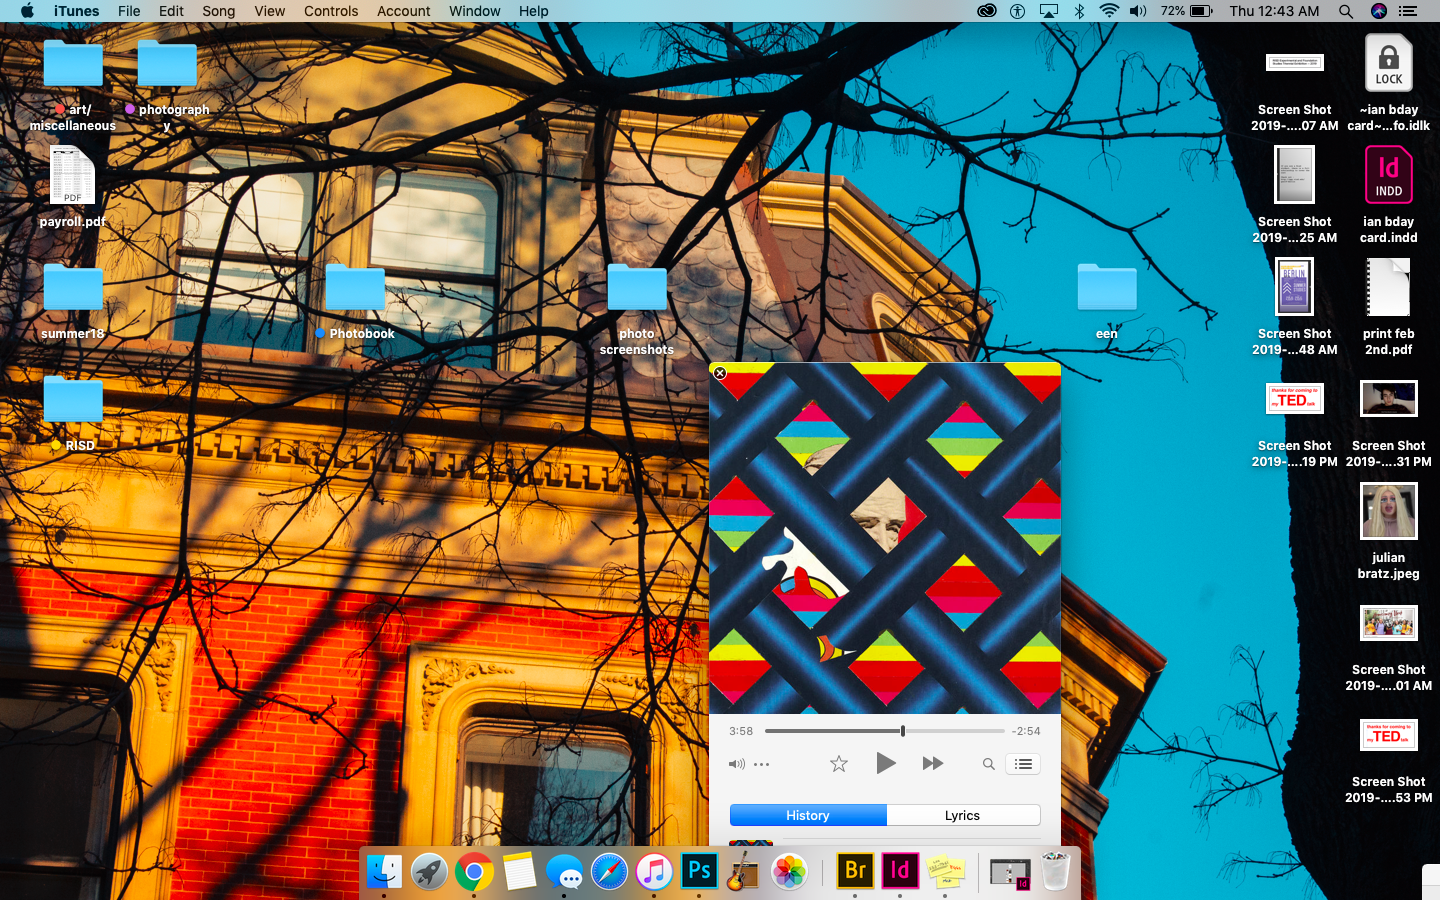The height and width of the screenshot is (900, 1440).
Task: Select the art/miscellaneous folder
Action: 73,86
